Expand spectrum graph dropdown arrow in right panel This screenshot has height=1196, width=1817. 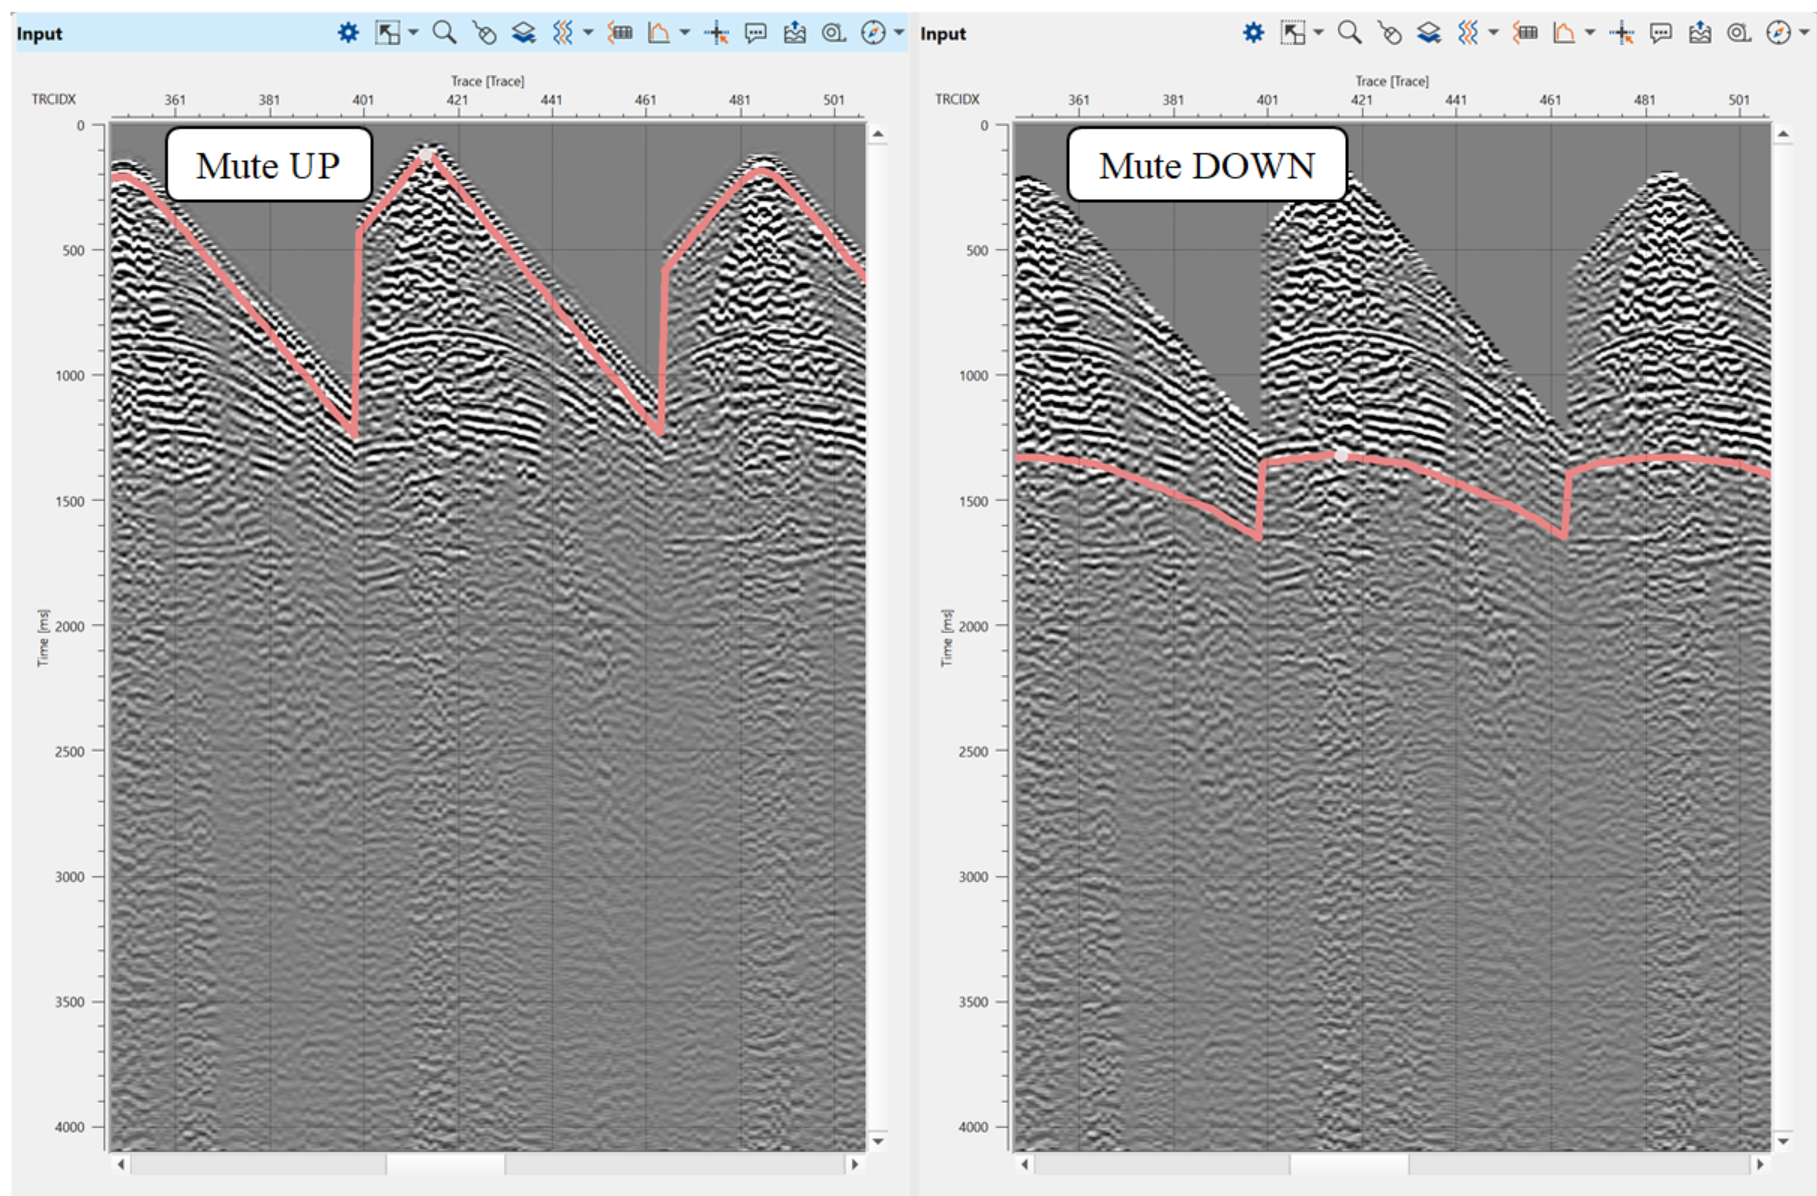click(1590, 33)
